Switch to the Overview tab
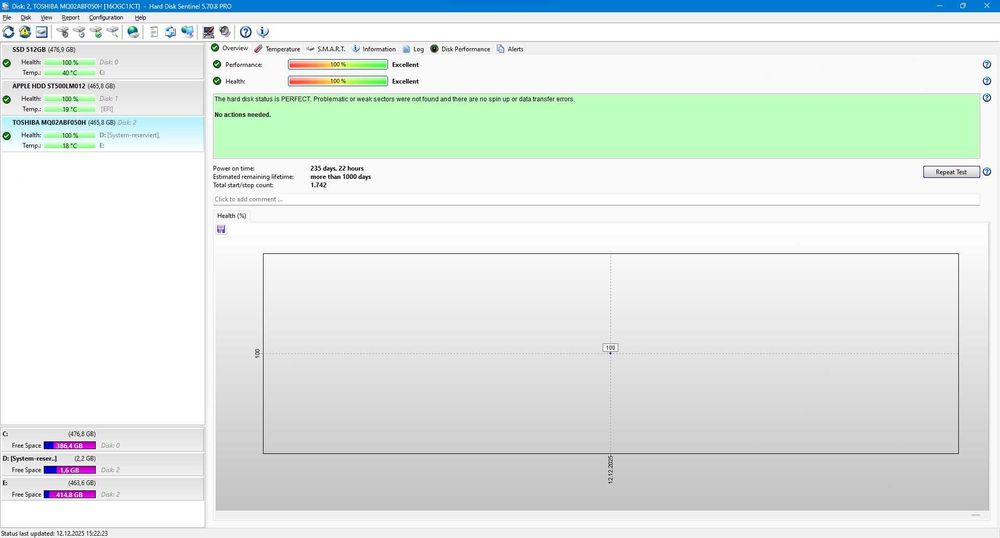The width and height of the screenshot is (1000, 538). [x=230, y=48]
